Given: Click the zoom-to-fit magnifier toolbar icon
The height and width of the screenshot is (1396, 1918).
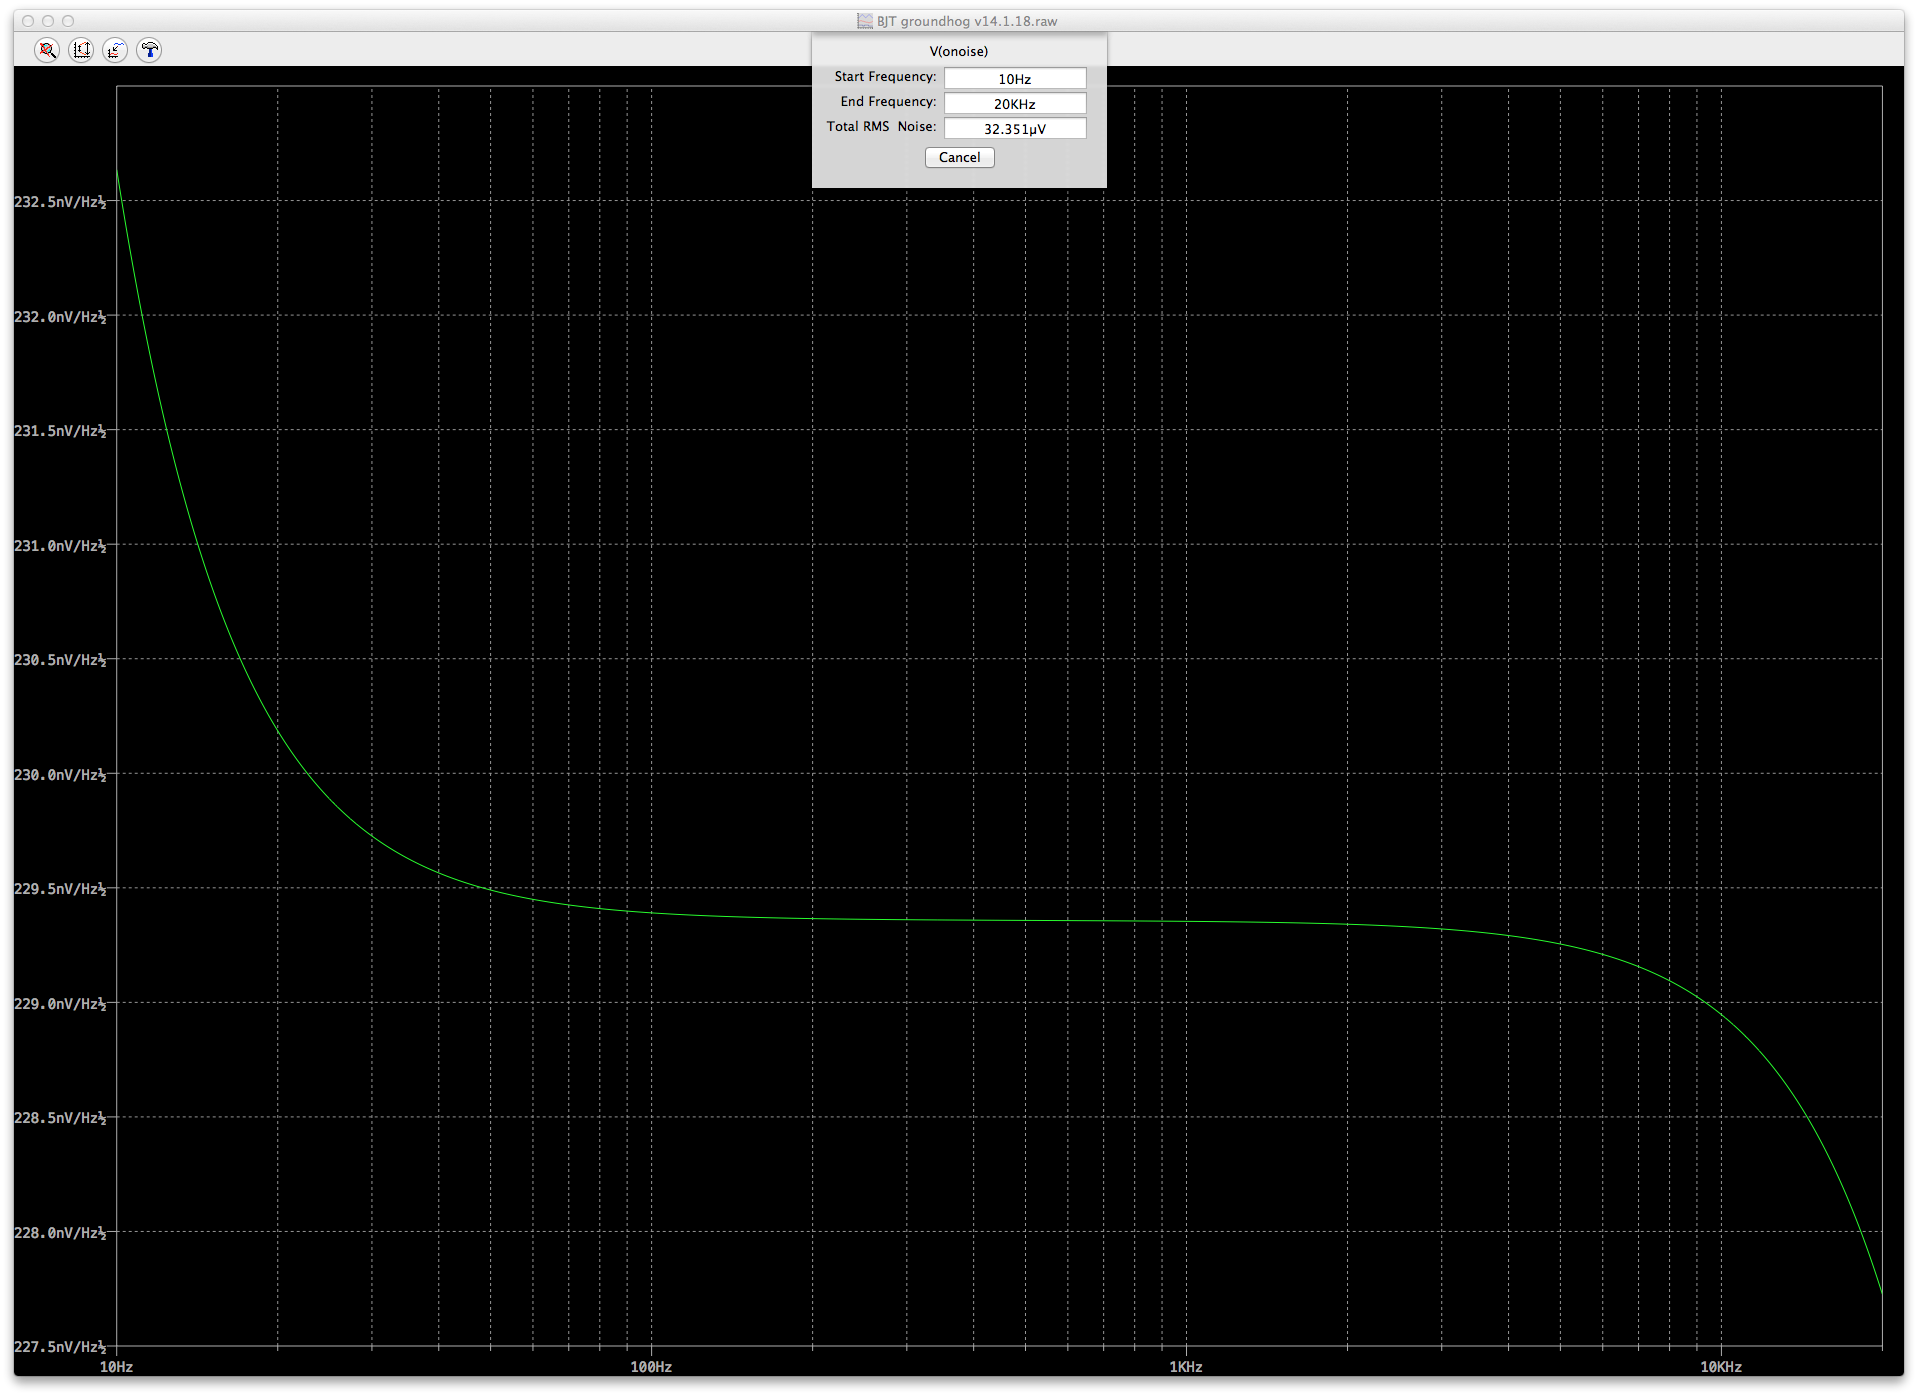Looking at the screenshot, I should click(x=47, y=50).
